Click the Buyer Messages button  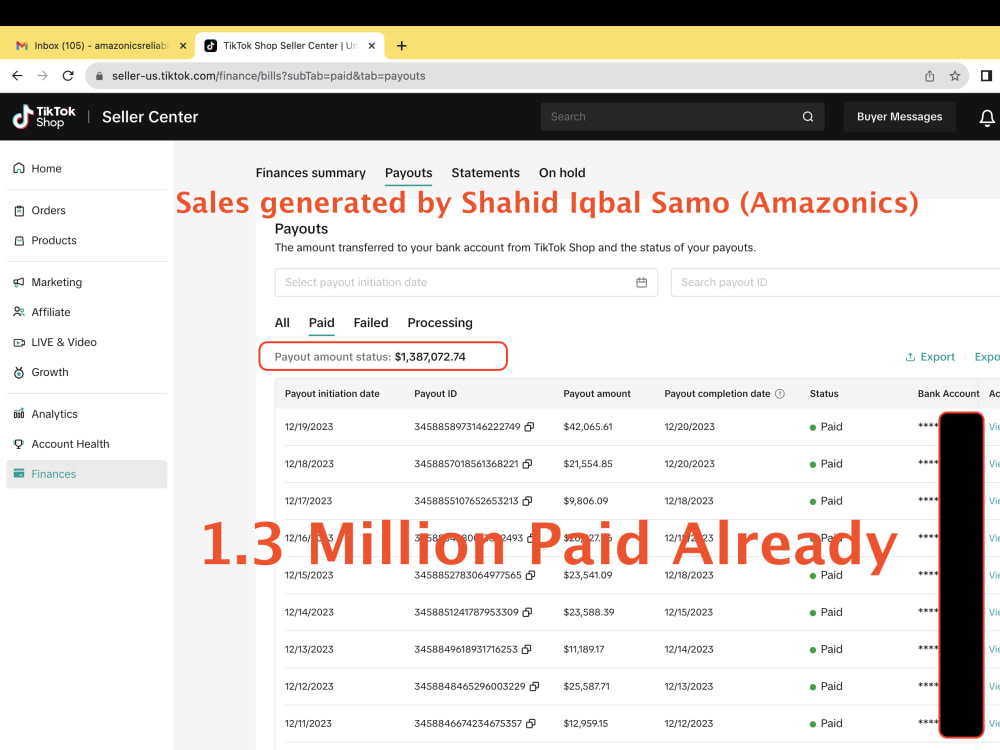tap(899, 117)
